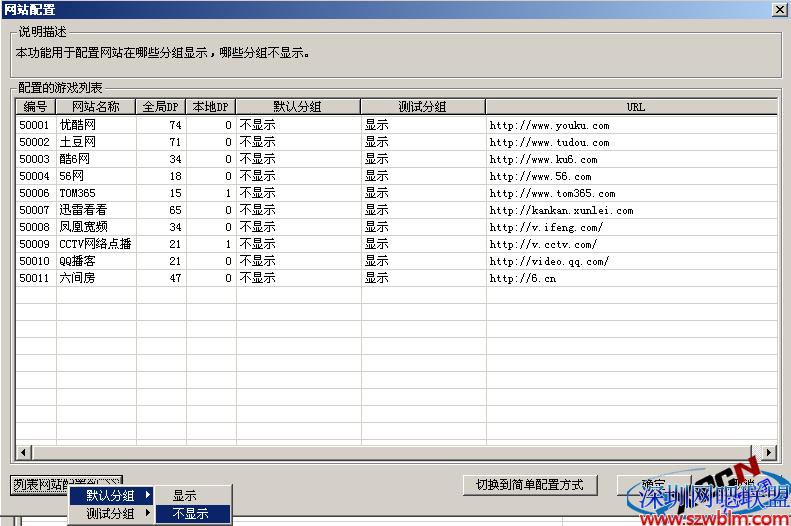
Task: Click the 本地DP column header
Action: (x=211, y=107)
